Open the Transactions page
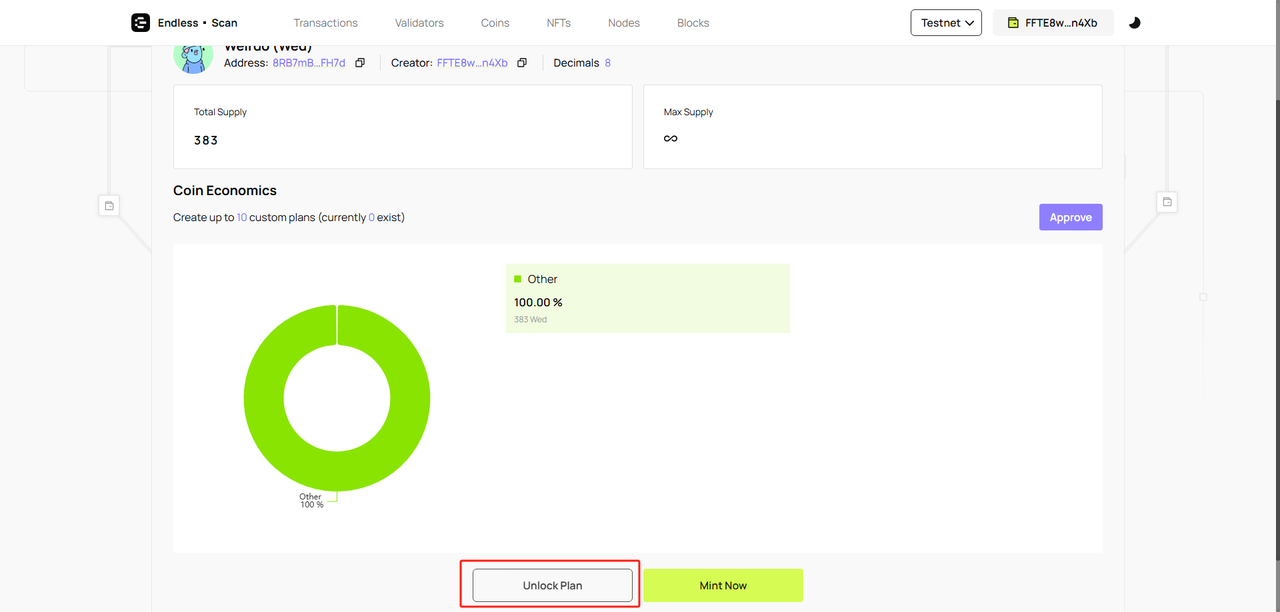The height and width of the screenshot is (612, 1280). (325, 23)
